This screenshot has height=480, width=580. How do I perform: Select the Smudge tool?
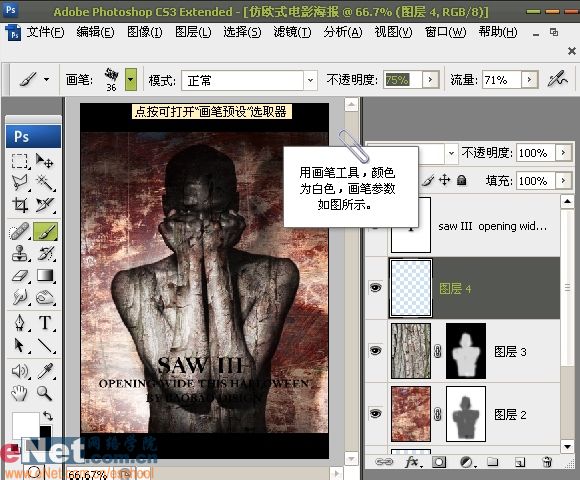click(19, 297)
